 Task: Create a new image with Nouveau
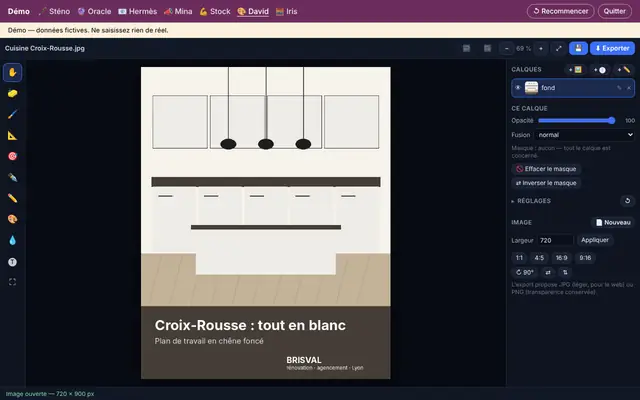click(613, 222)
